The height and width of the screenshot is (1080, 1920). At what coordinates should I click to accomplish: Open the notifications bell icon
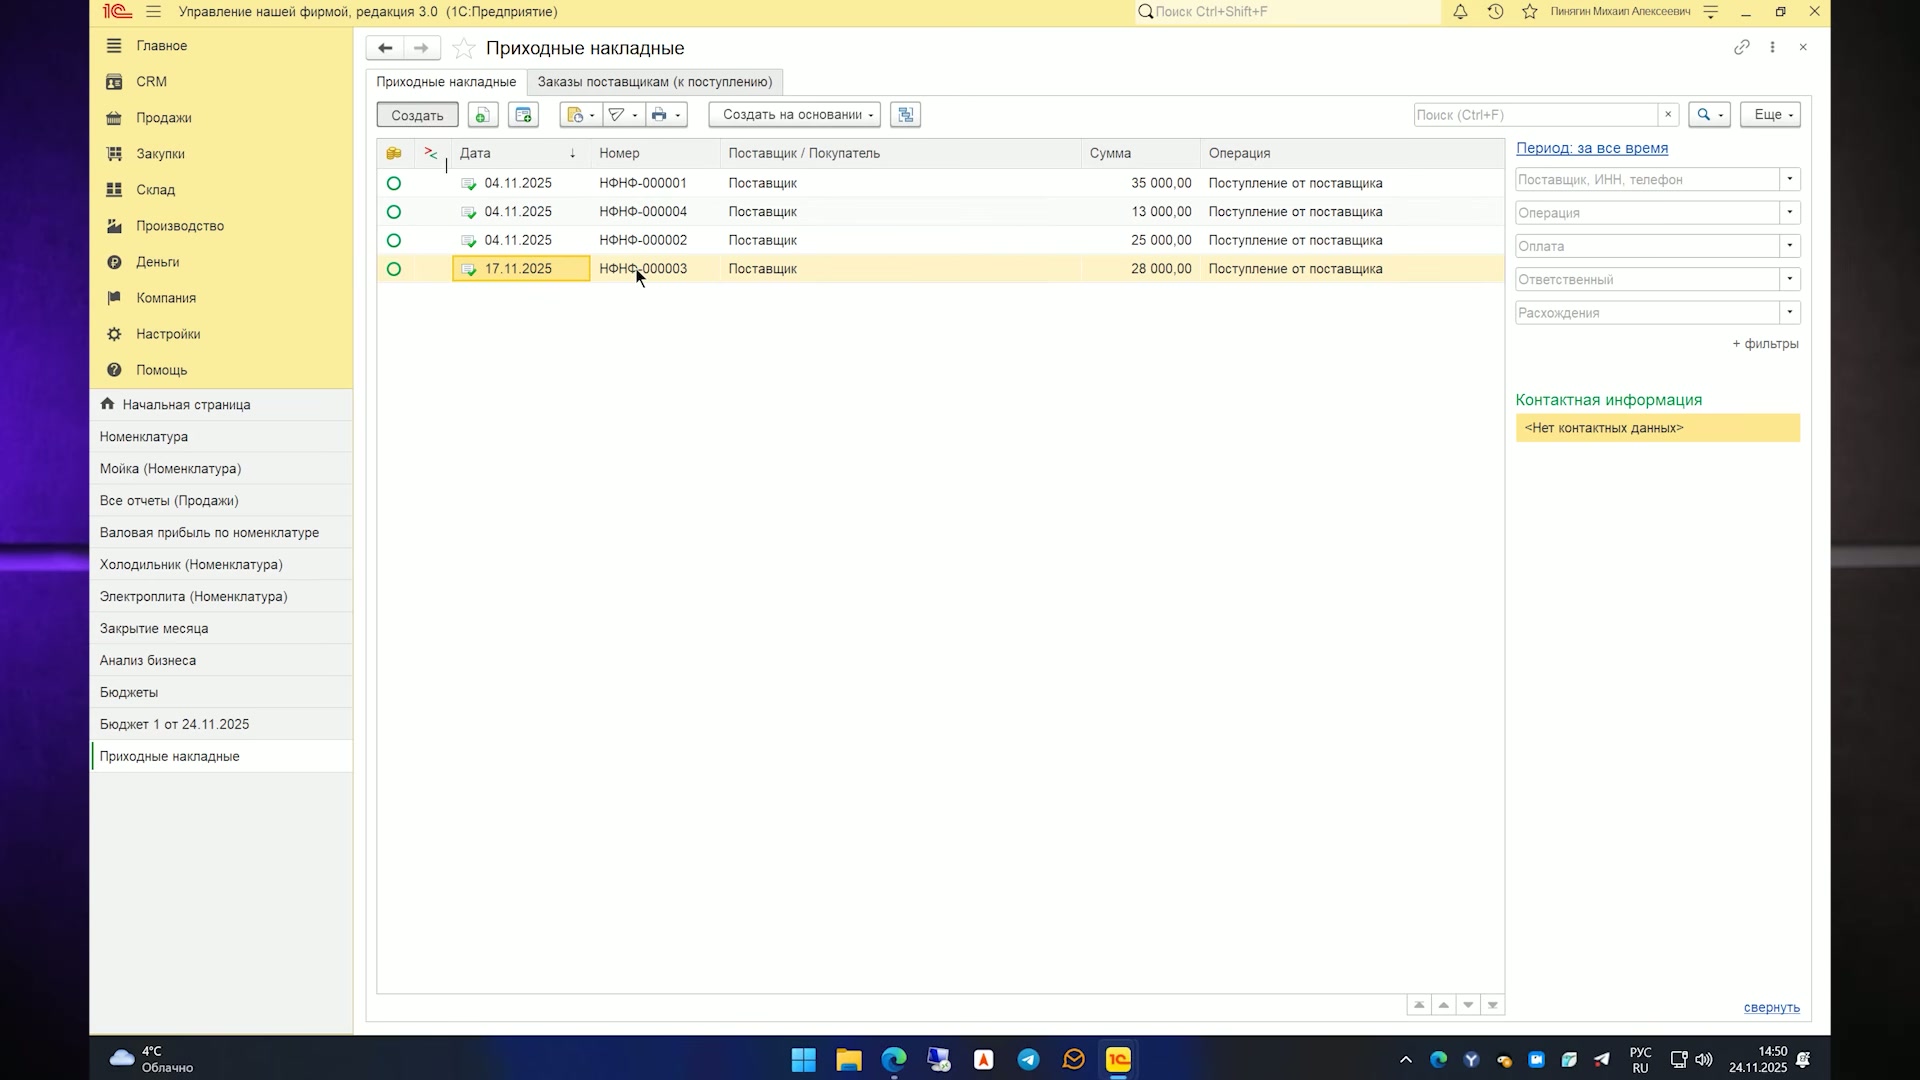1460,12
